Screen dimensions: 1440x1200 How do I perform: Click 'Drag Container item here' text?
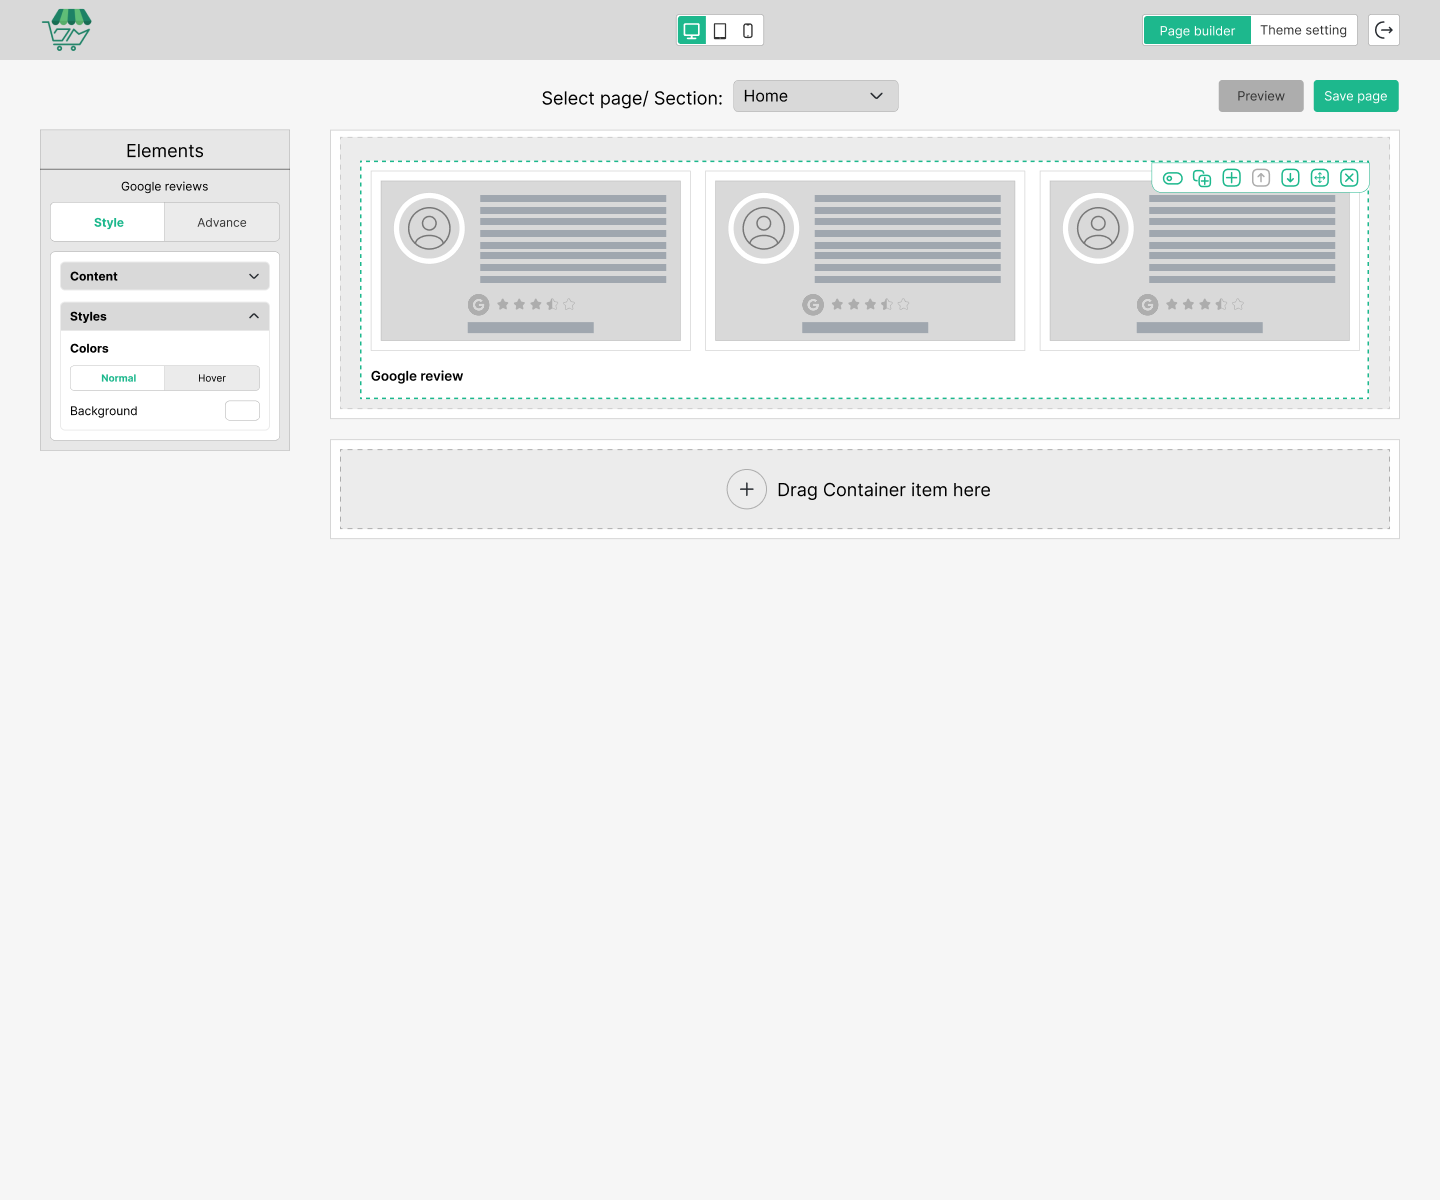884,490
